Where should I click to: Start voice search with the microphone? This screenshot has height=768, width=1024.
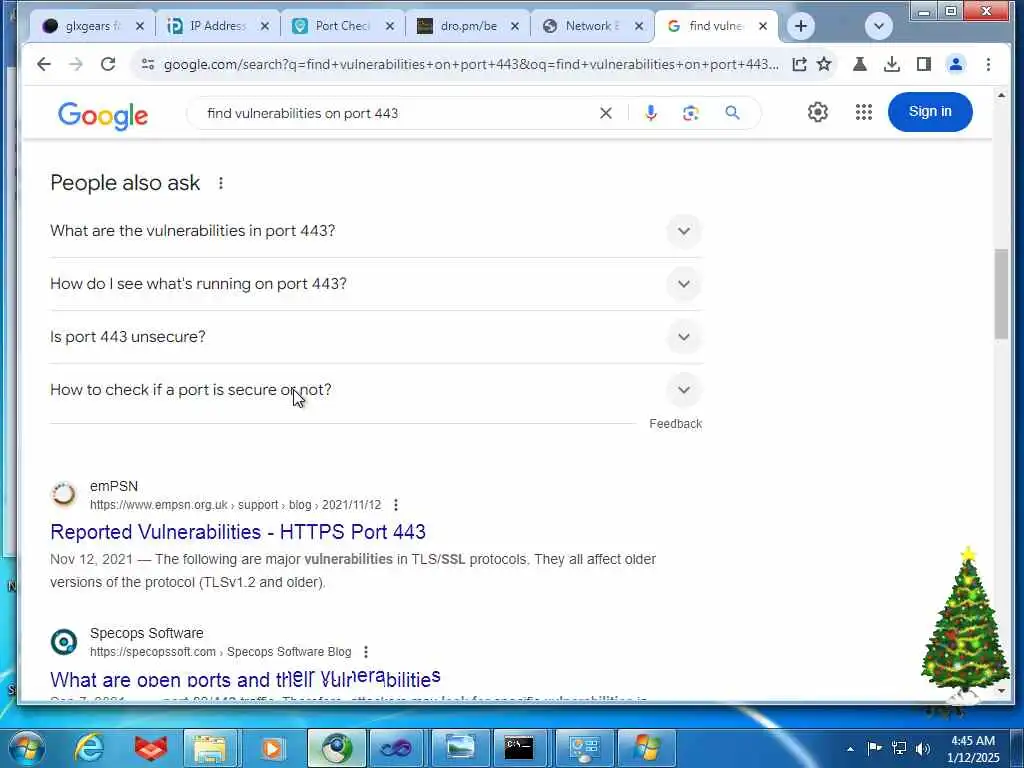click(650, 113)
